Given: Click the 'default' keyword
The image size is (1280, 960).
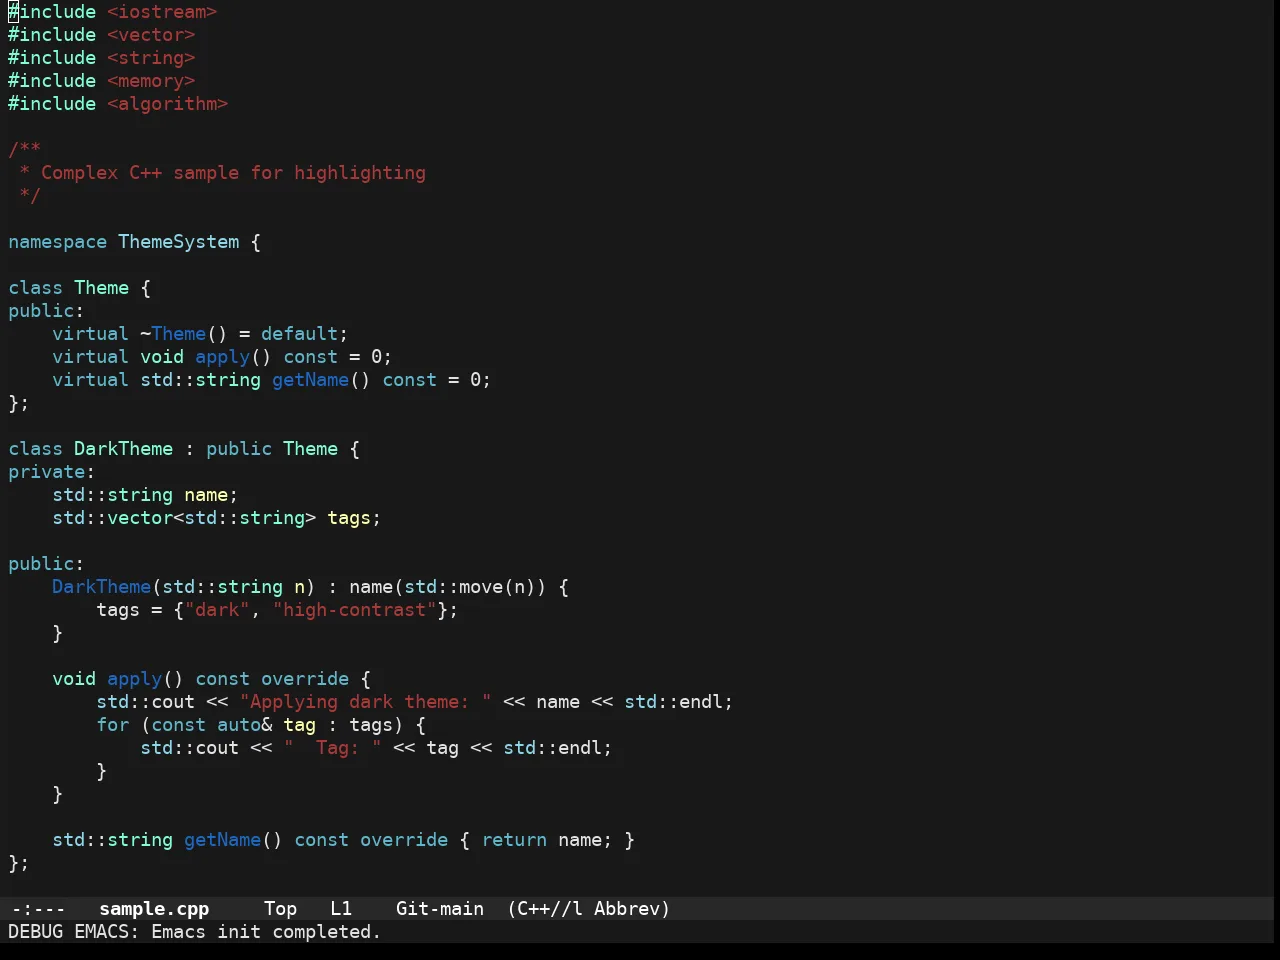Looking at the screenshot, I should pyautogui.click(x=299, y=334).
